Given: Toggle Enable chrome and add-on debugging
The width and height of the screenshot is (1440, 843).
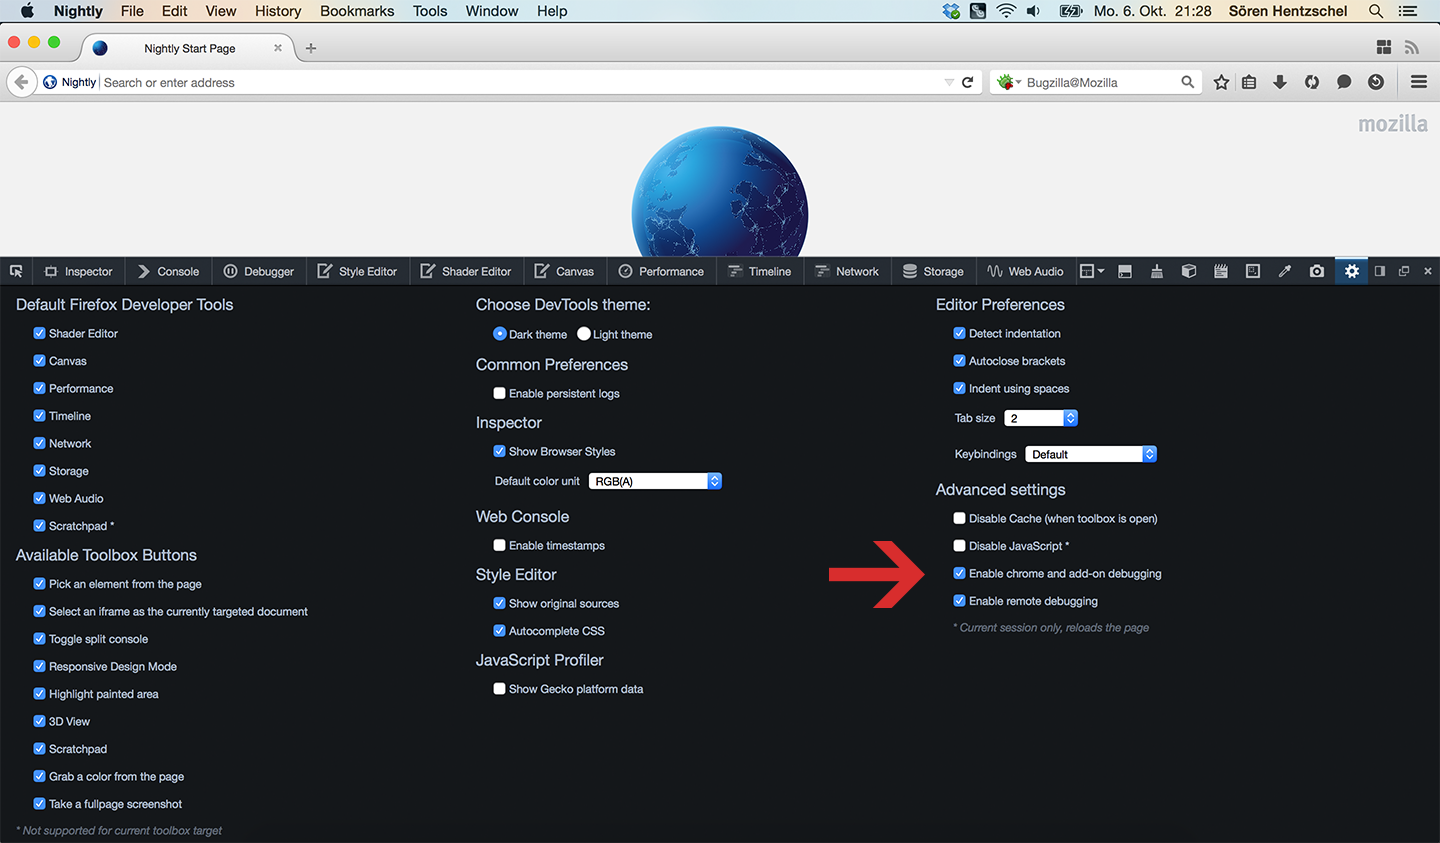Looking at the screenshot, I should (959, 573).
